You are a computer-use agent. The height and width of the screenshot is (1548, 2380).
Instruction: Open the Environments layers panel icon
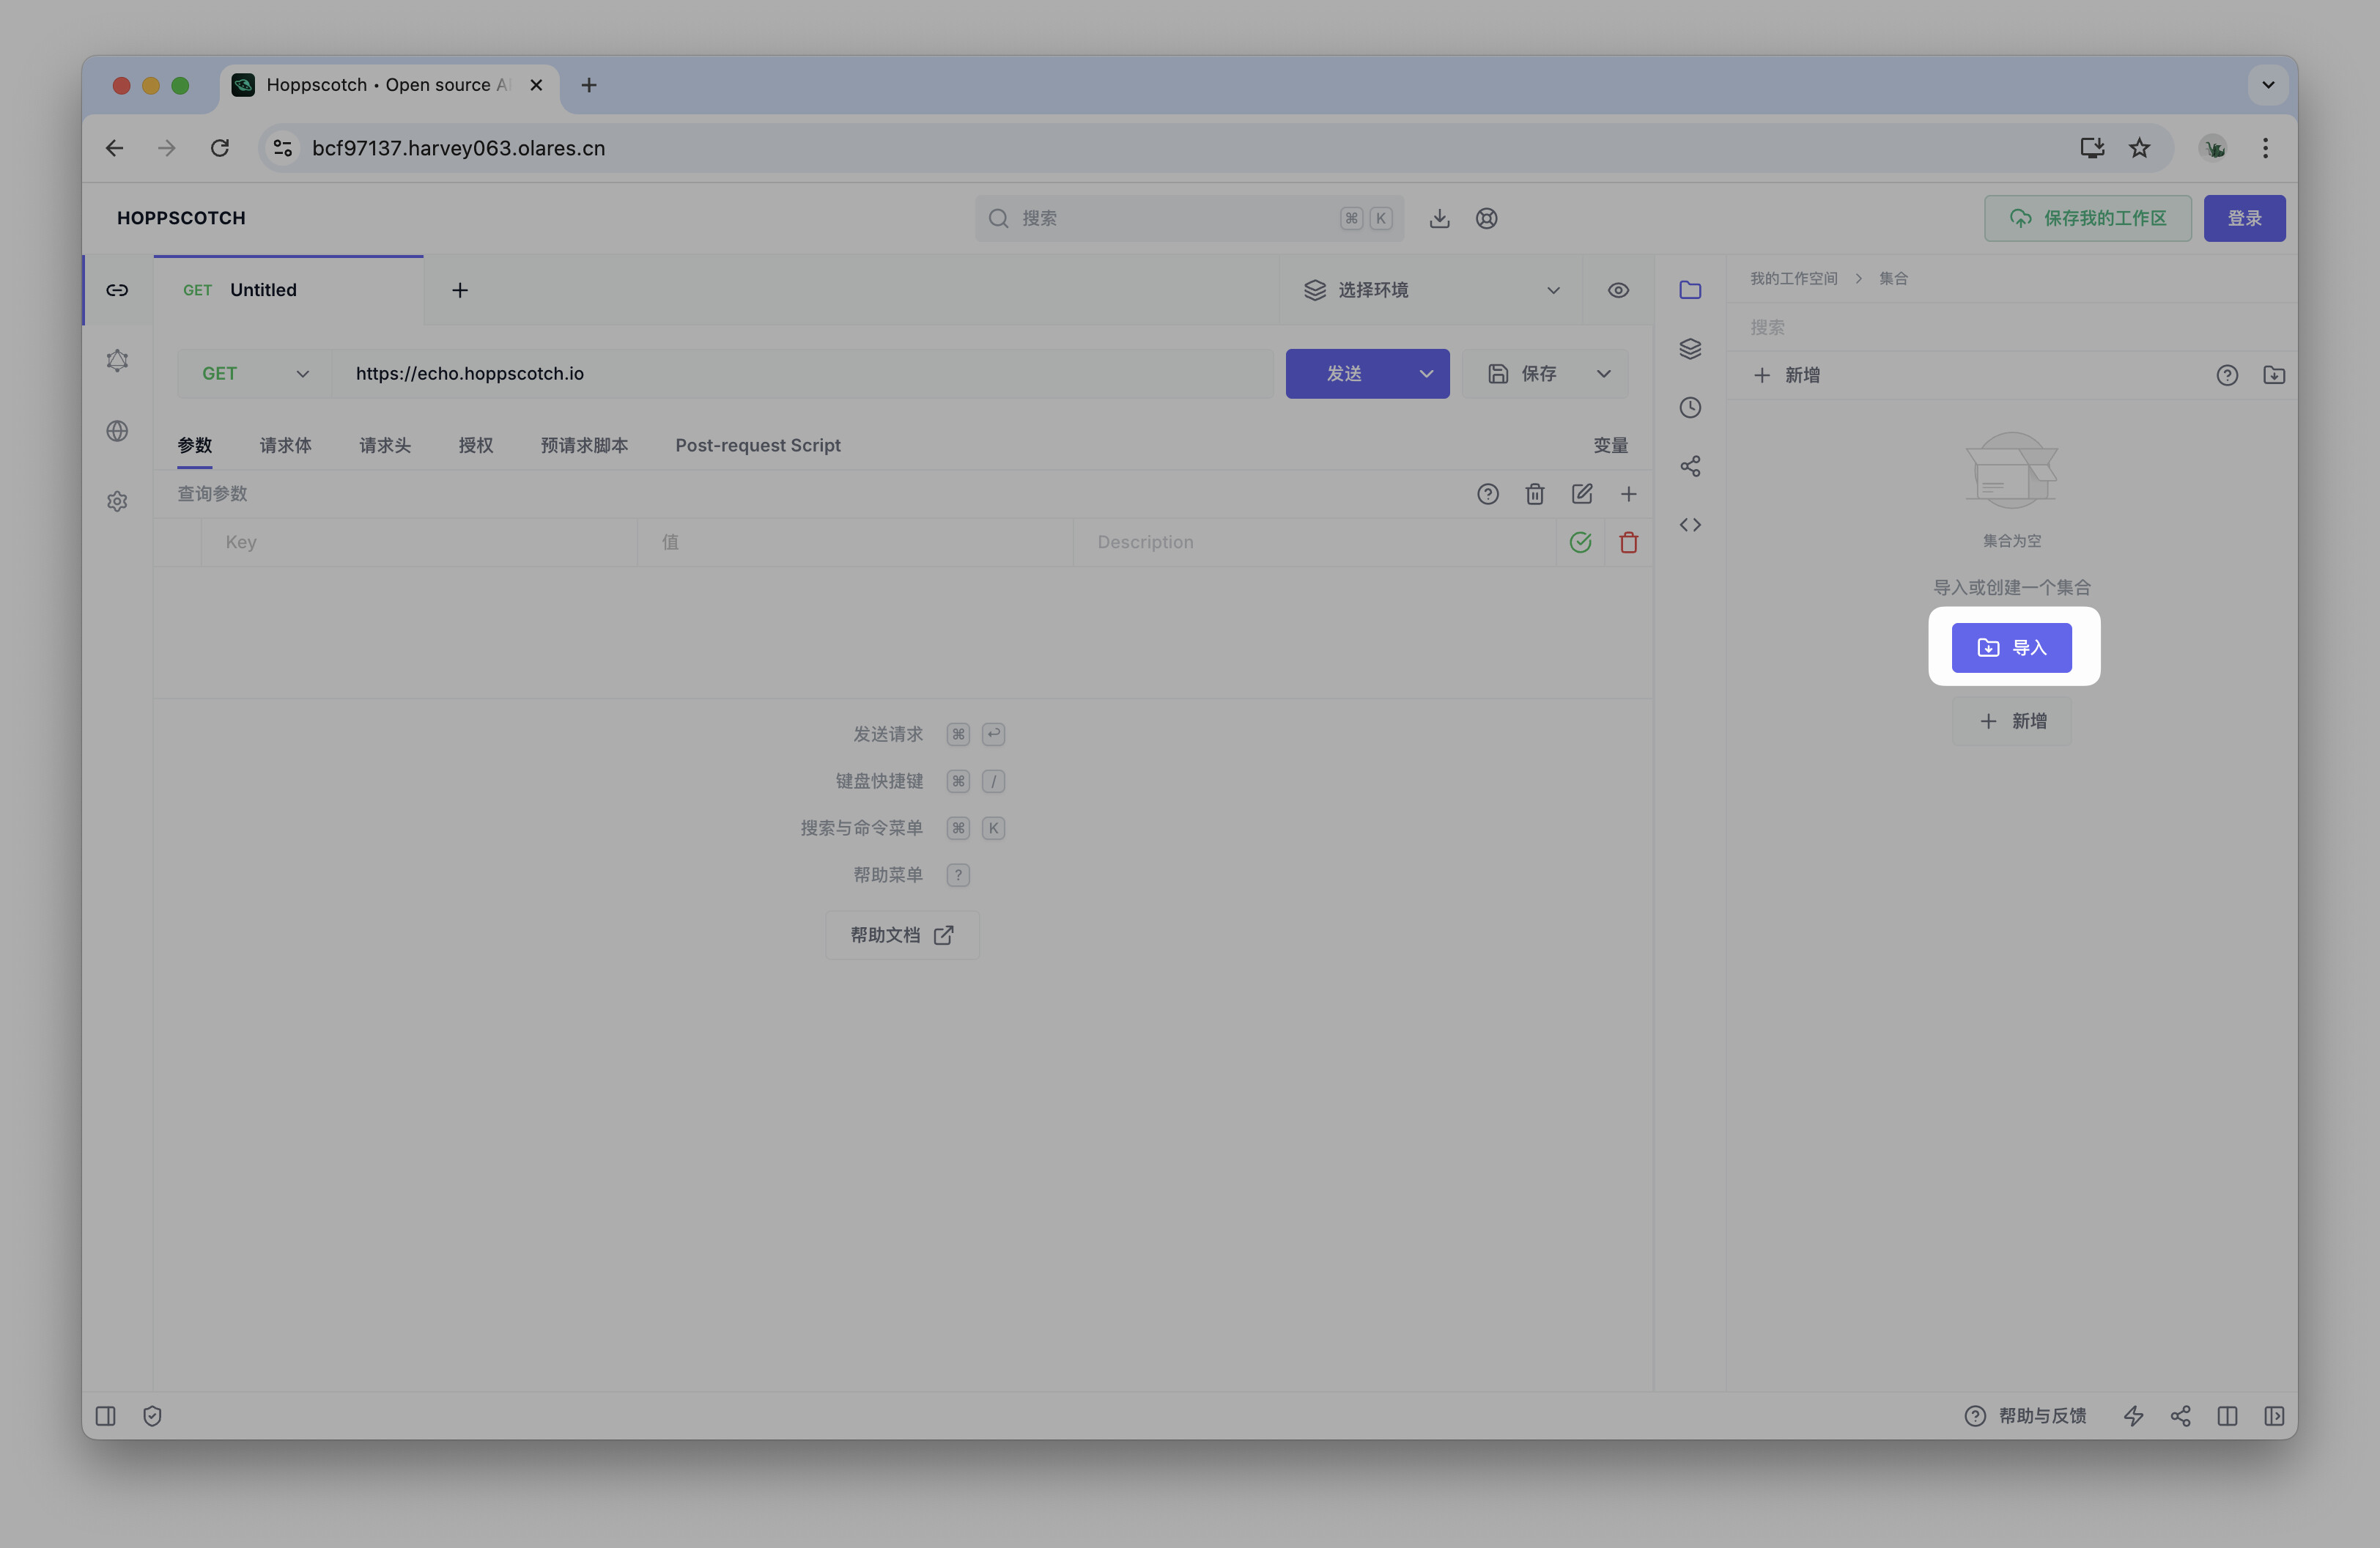tap(1690, 348)
